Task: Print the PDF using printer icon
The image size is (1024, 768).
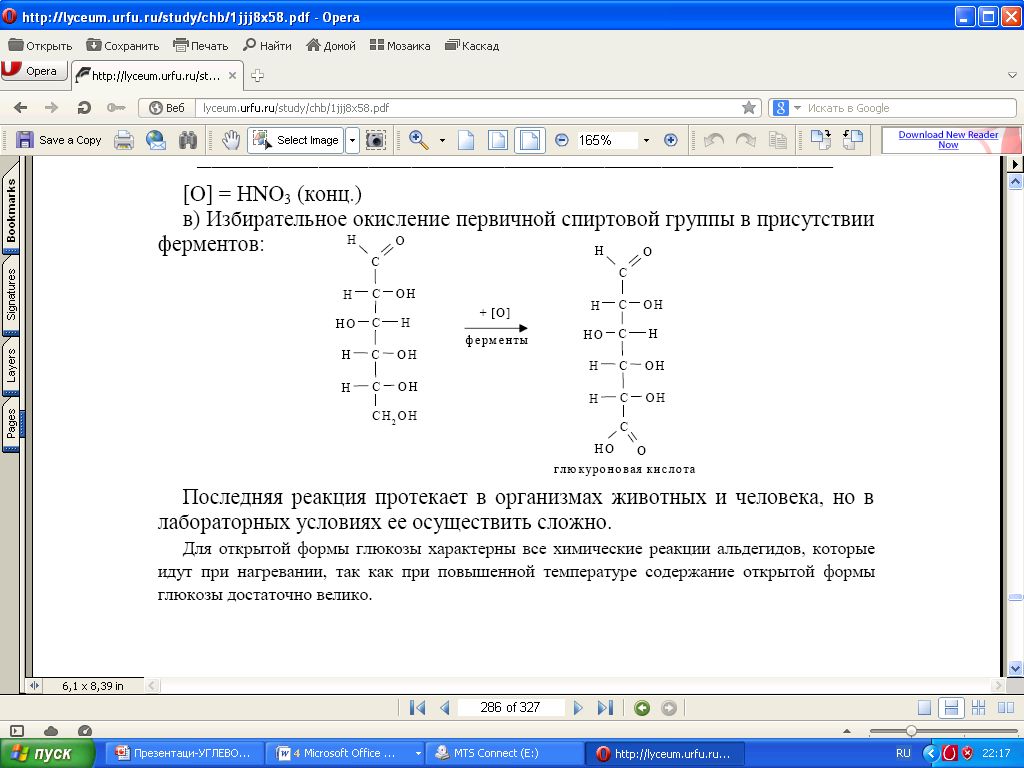Action: [124, 140]
